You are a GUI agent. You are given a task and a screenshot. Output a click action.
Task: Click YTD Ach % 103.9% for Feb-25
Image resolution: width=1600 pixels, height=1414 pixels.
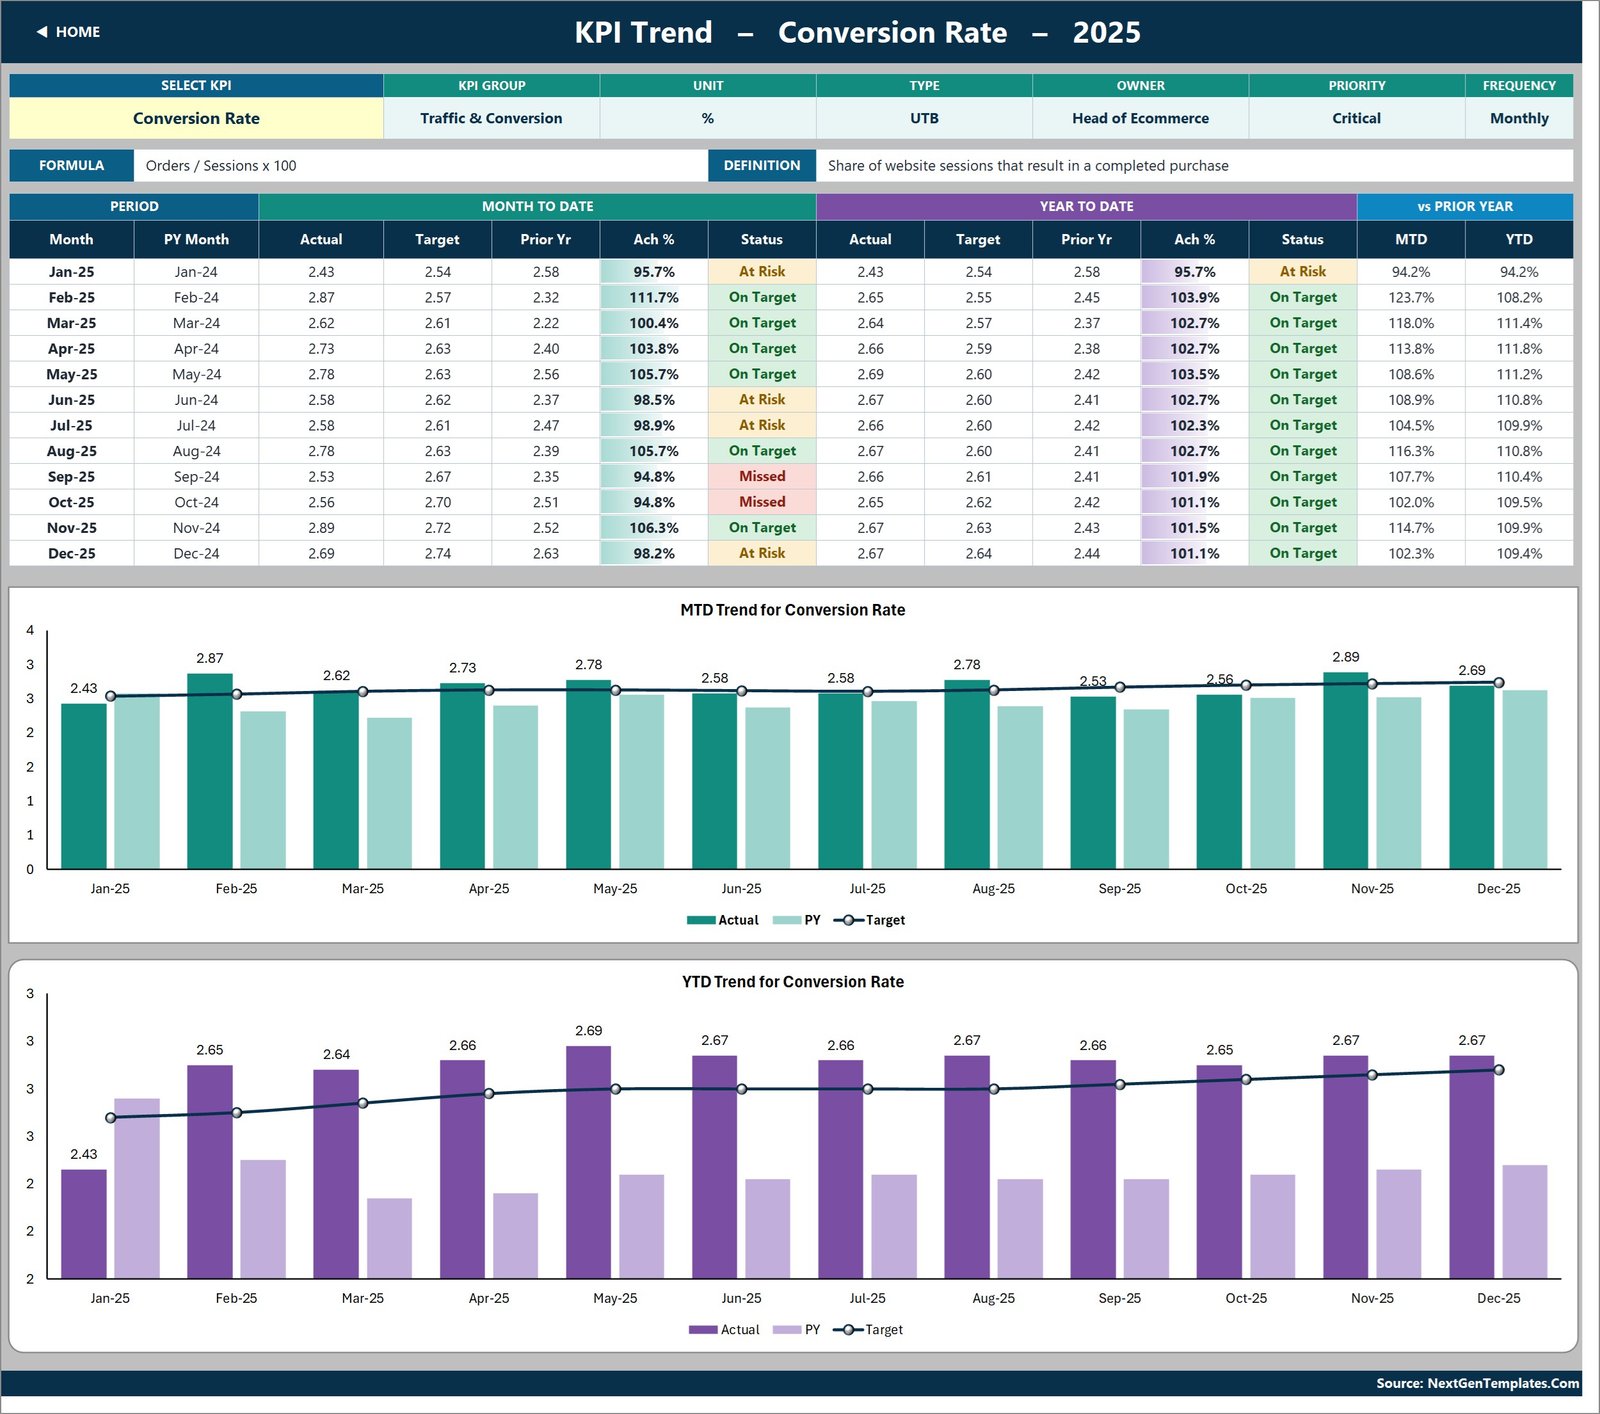pyautogui.click(x=1194, y=297)
